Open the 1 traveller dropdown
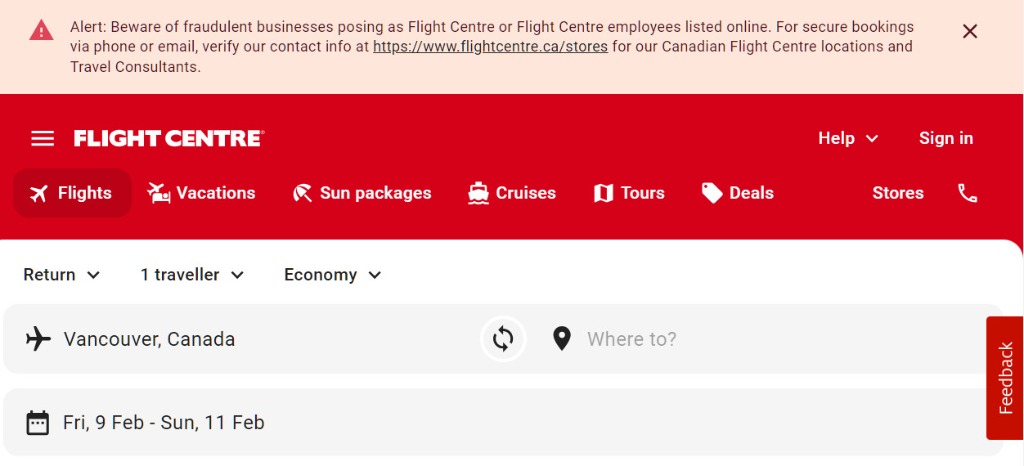 point(192,275)
